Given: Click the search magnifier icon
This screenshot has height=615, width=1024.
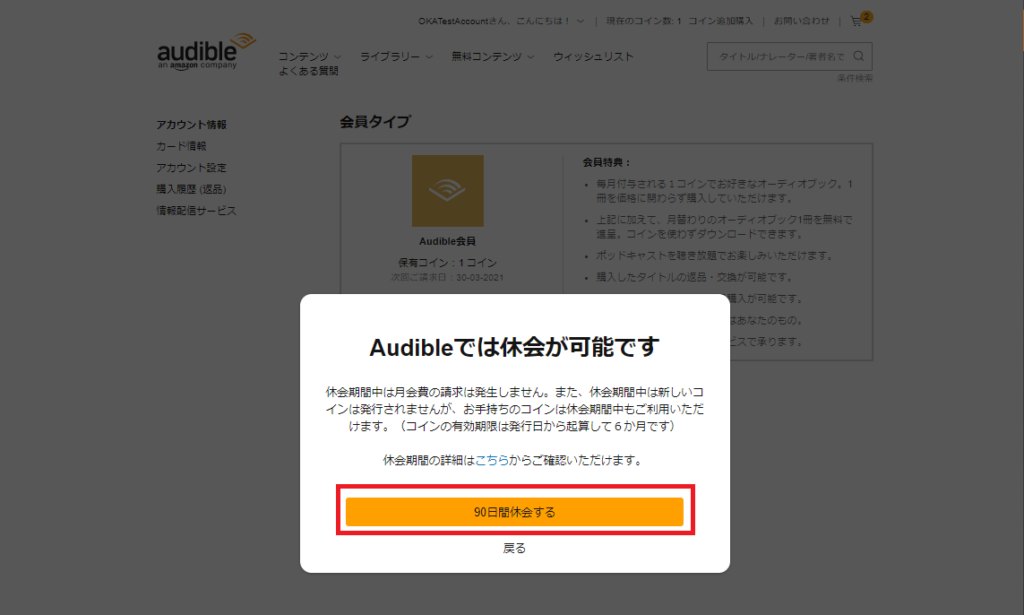Looking at the screenshot, I should pos(859,57).
